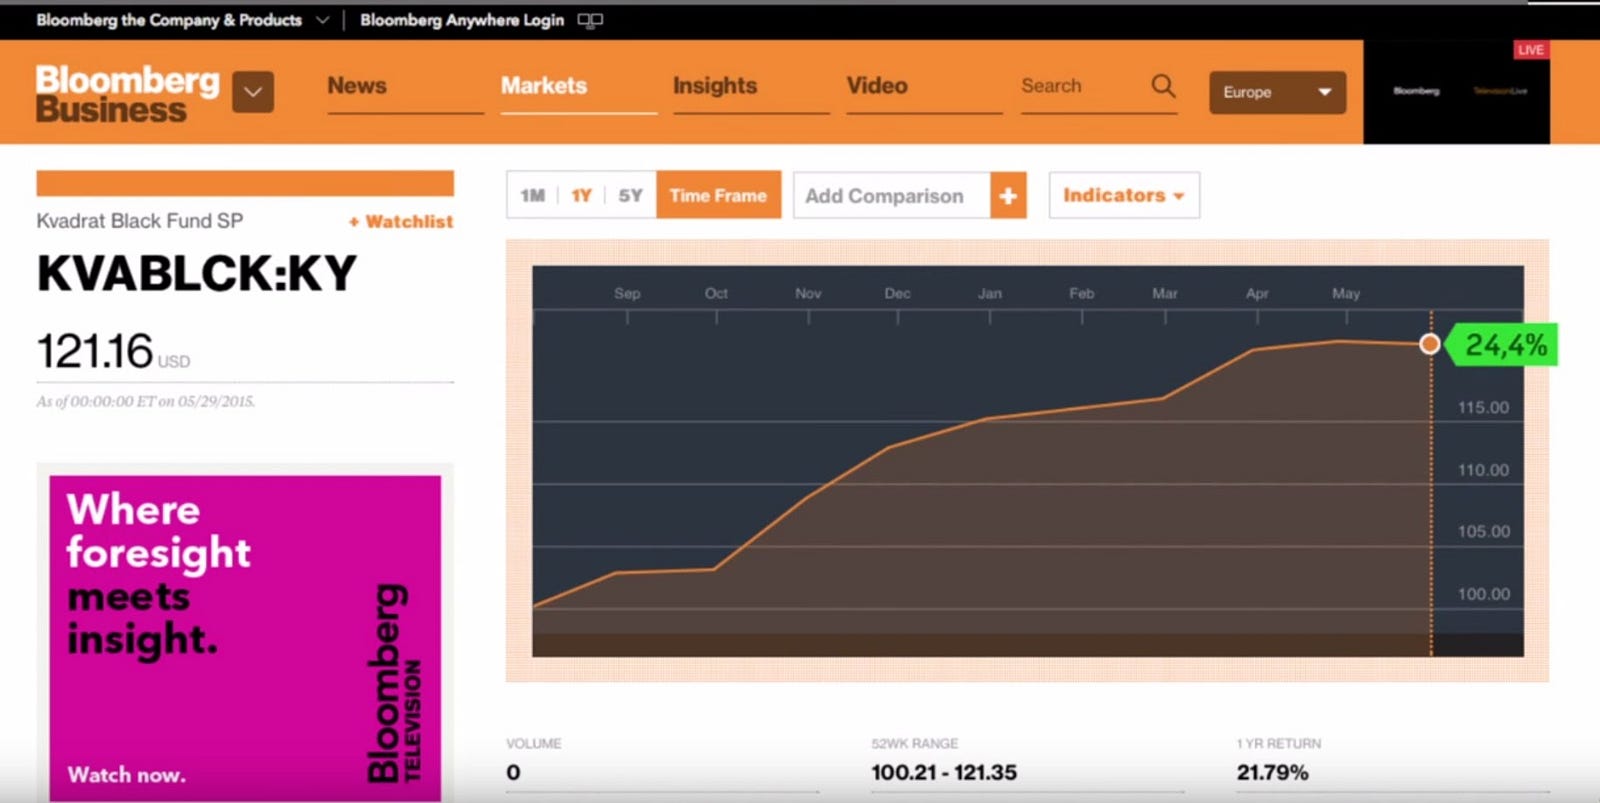Viewport: 1600px width, 803px height.
Task: Open the Bloomberg Business dropdown arrow button
Action: pos(253,92)
